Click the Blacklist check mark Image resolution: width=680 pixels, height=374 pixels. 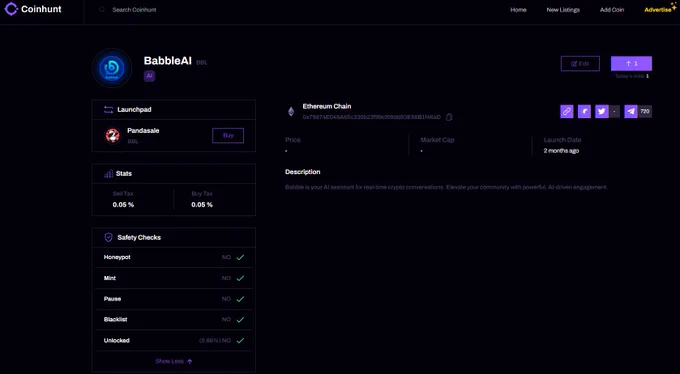[x=240, y=320]
